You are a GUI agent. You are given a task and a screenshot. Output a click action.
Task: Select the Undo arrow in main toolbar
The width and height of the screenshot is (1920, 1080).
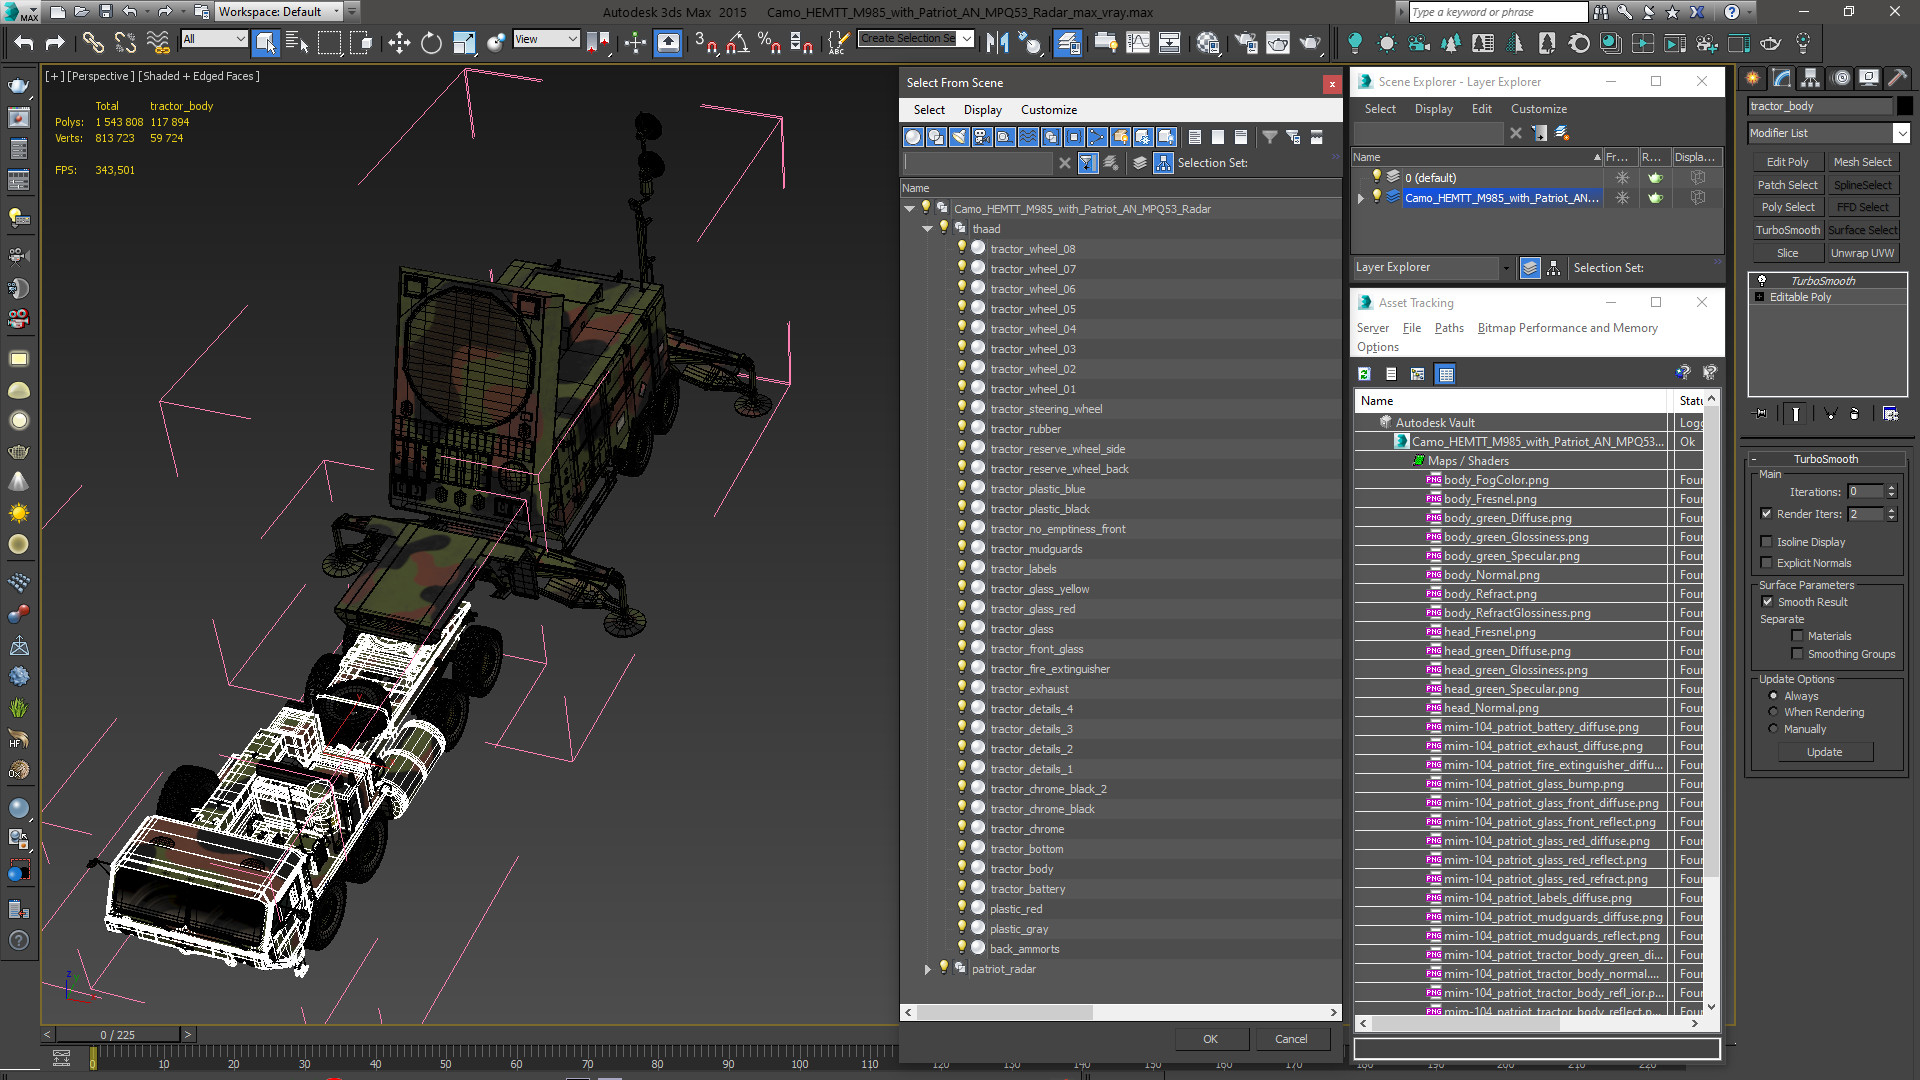click(23, 42)
